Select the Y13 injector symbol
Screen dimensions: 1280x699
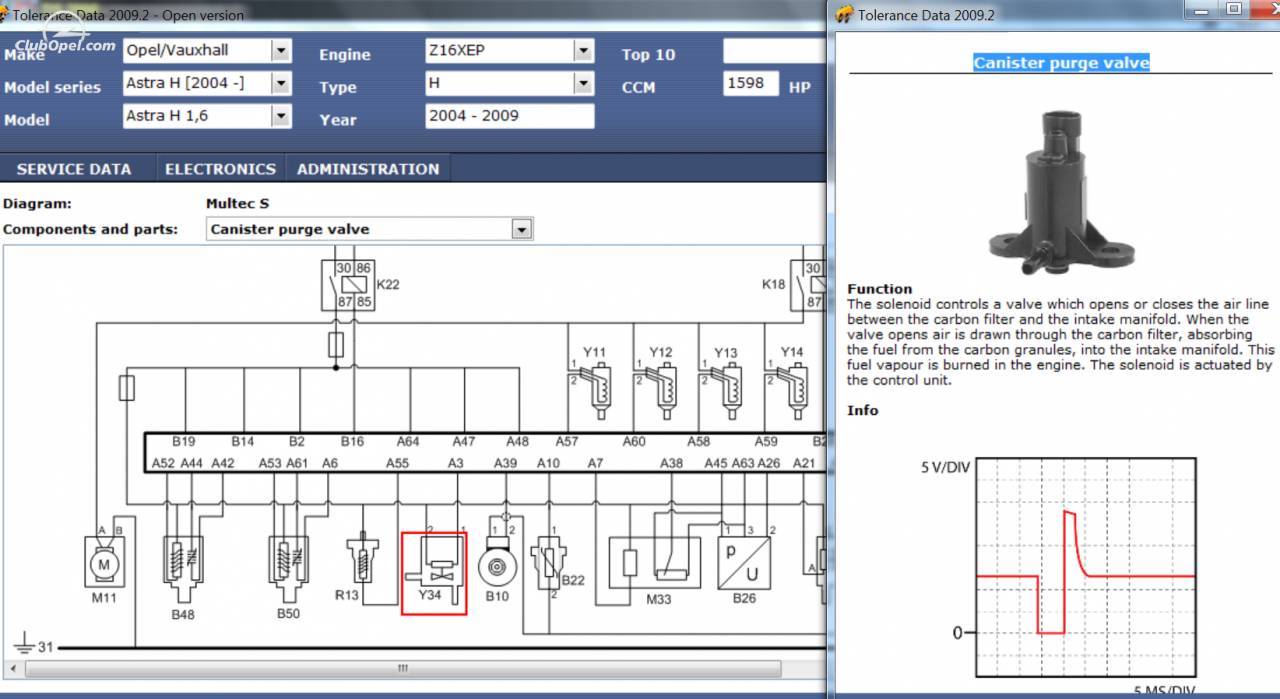(x=727, y=392)
